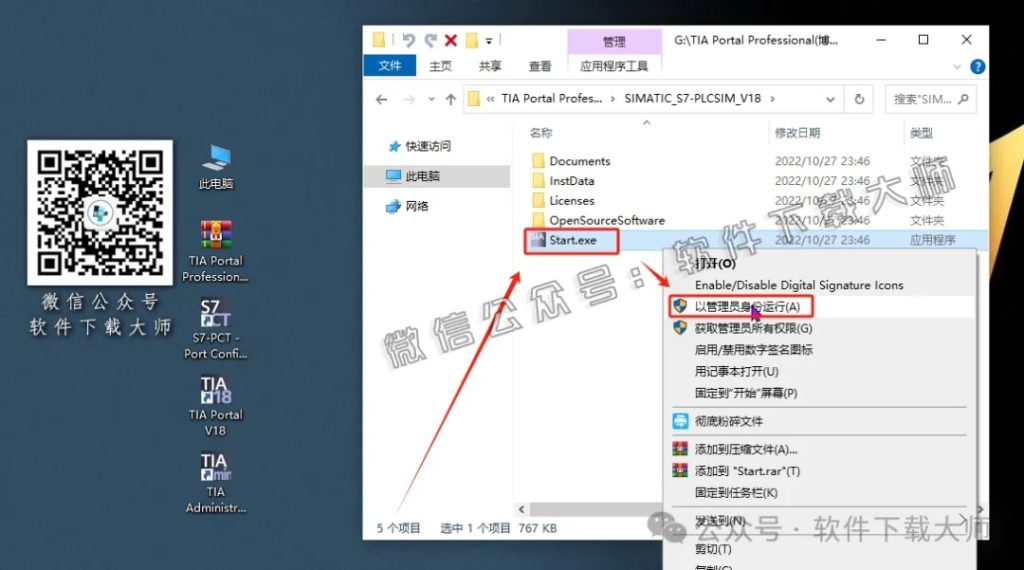Select the Start.exe file
The width and height of the screenshot is (1024, 570).
pyautogui.click(x=572, y=240)
